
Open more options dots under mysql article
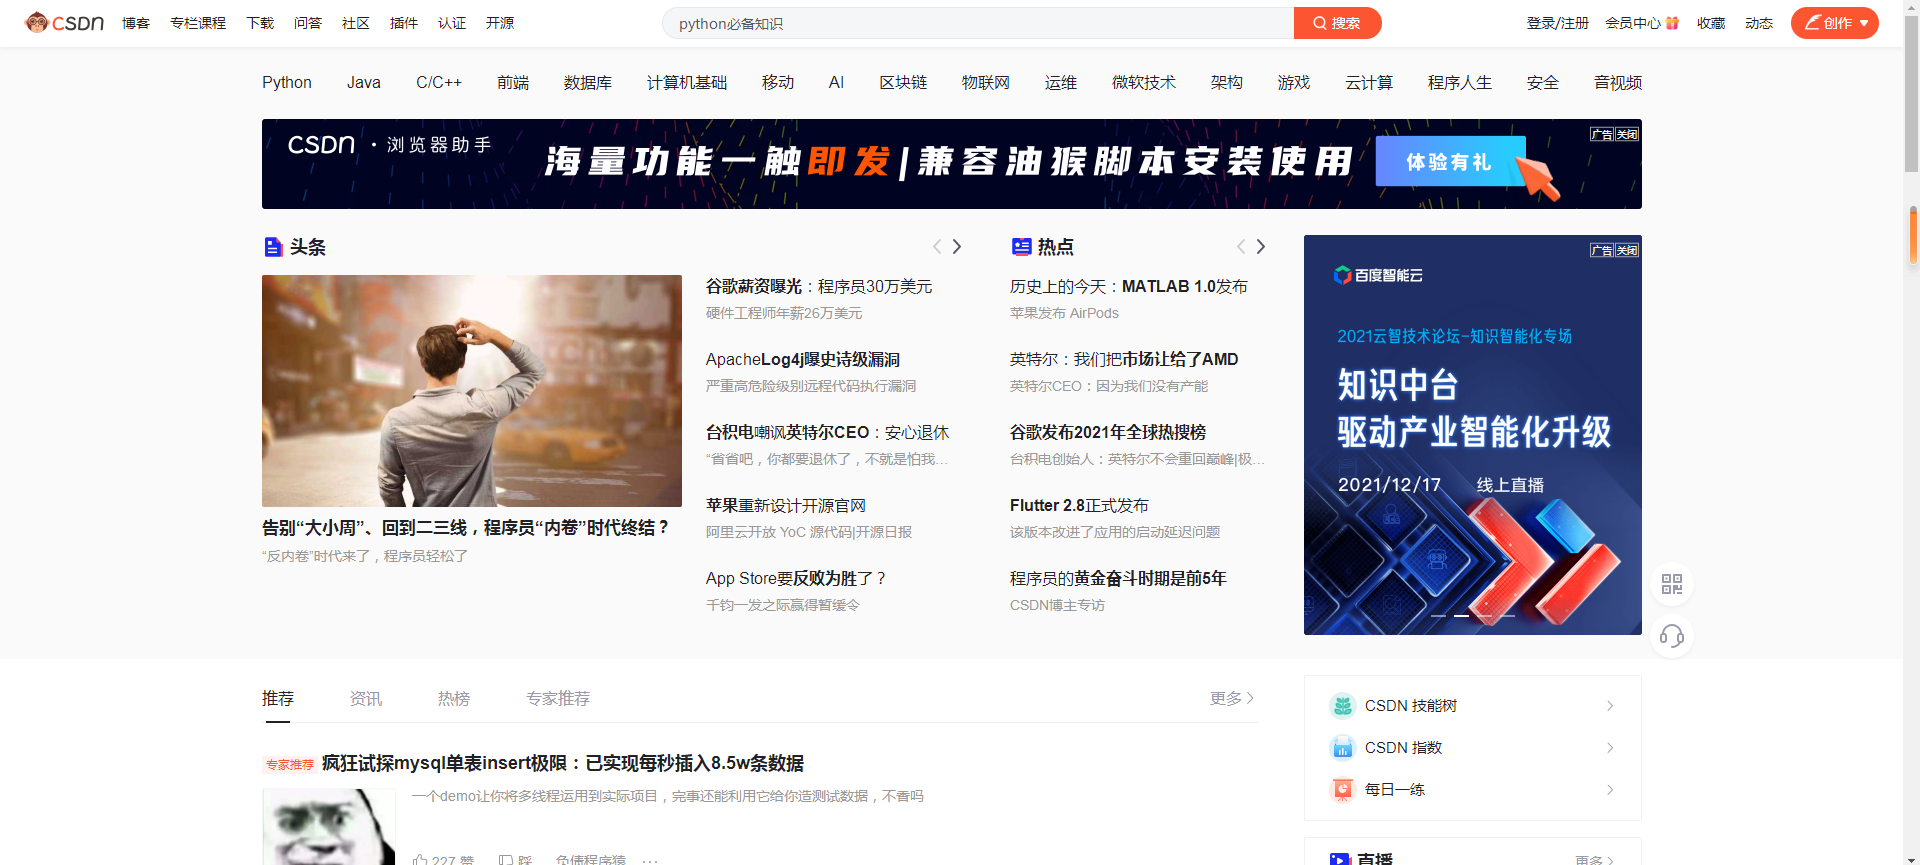click(650, 860)
